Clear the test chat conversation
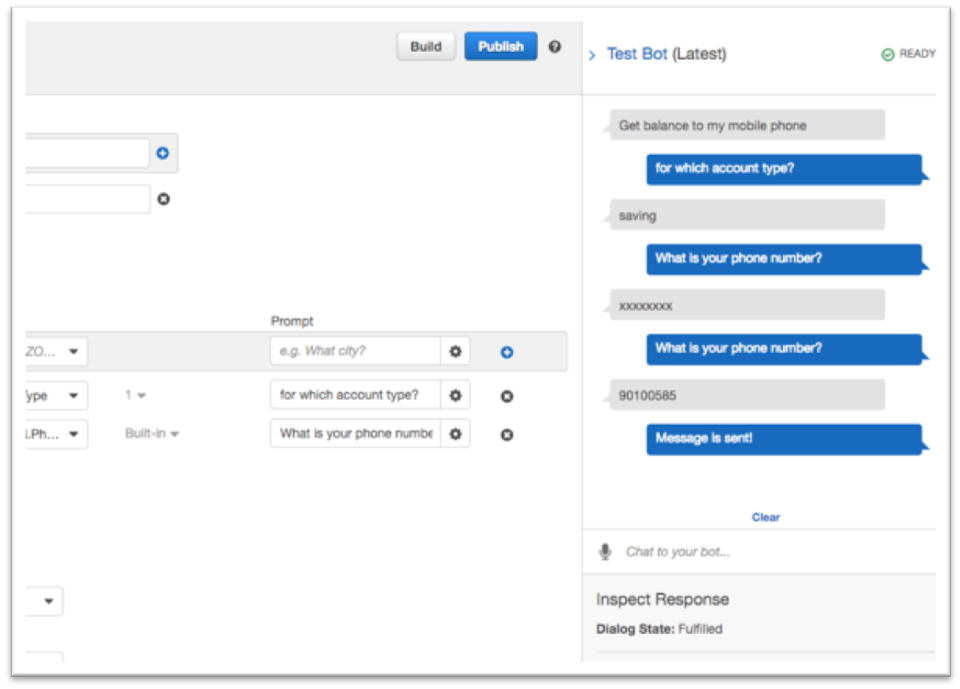The height and width of the screenshot is (689, 960). point(765,517)
